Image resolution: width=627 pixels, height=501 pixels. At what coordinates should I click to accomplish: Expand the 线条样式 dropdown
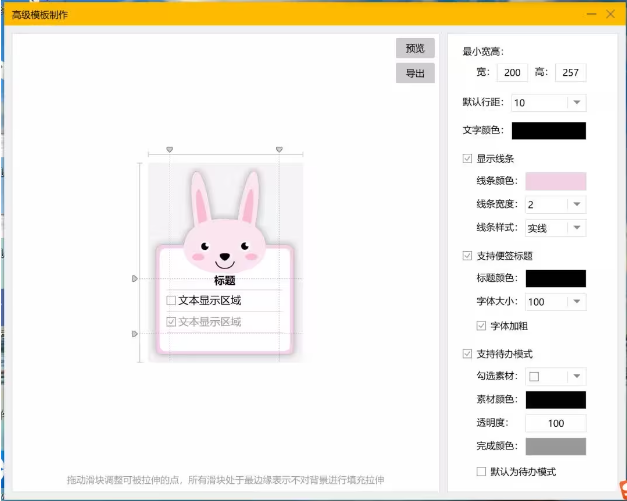coord(575,228)
